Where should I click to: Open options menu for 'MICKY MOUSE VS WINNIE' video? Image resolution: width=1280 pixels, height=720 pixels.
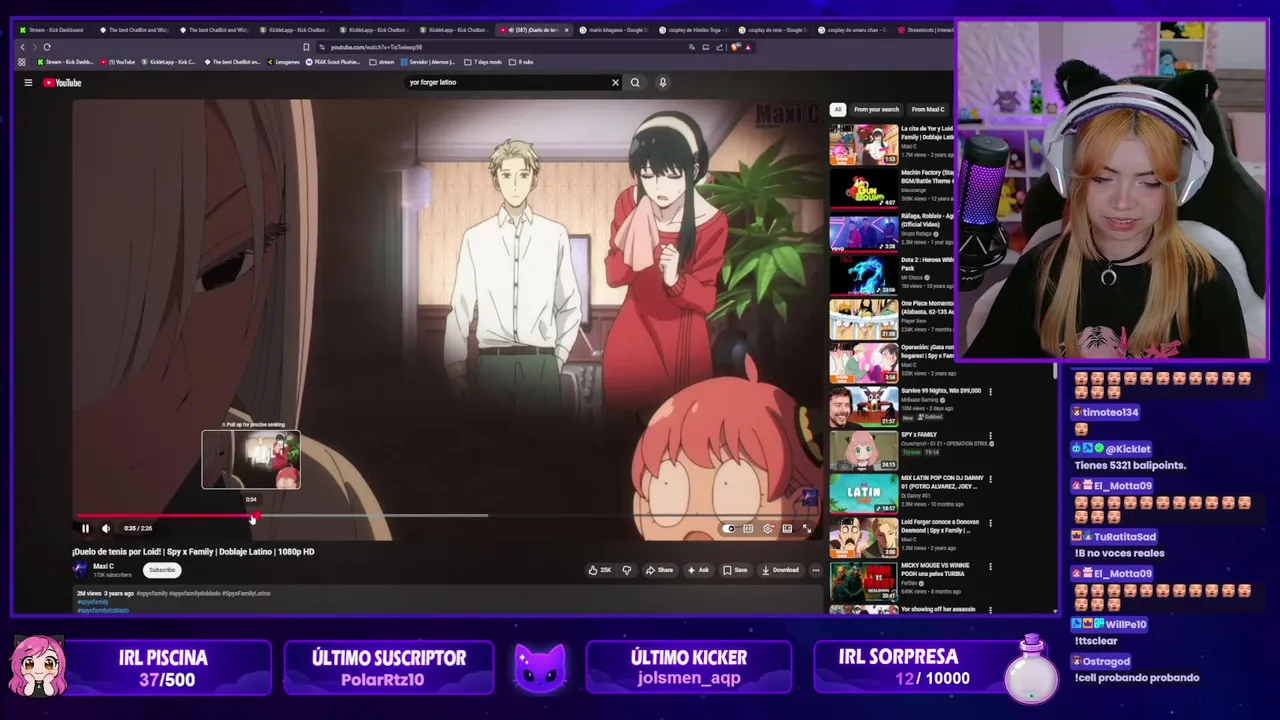click(990, 567)
